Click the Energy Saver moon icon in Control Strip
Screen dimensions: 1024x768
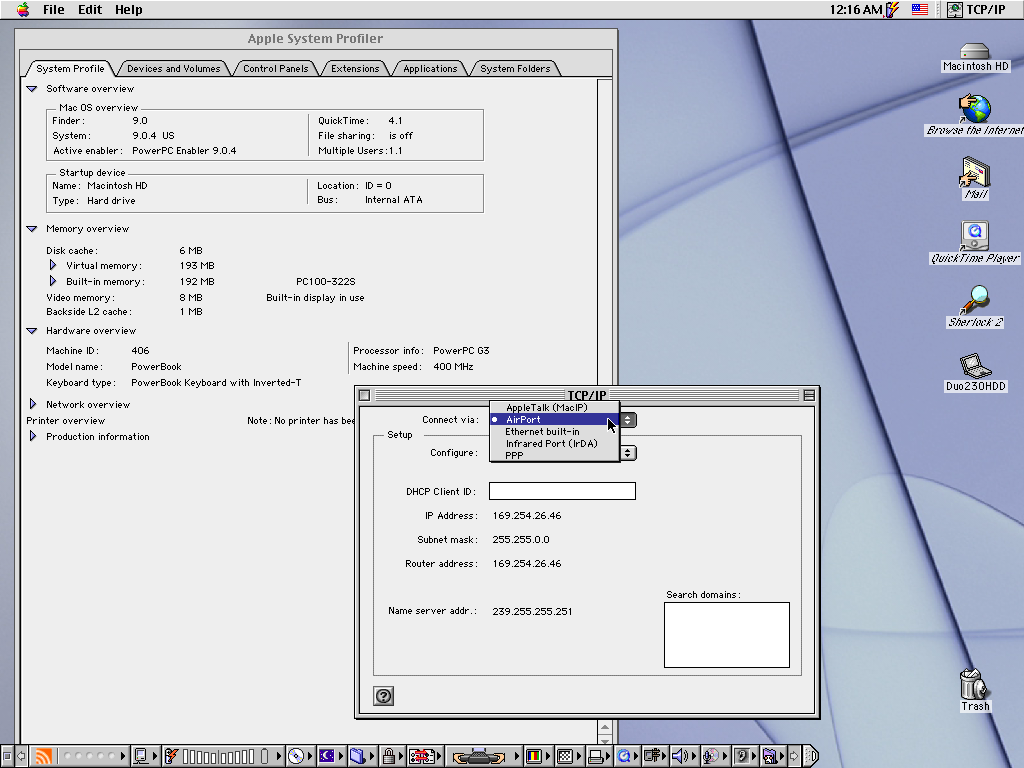coord(327,756)
